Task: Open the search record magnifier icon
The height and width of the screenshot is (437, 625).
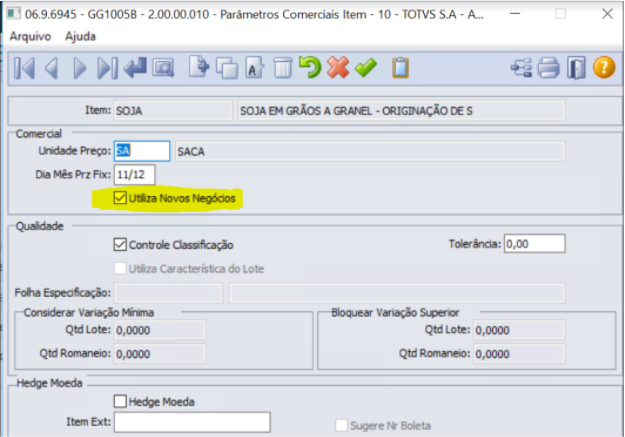Action: pyautogui.click(x=163, y=68)
